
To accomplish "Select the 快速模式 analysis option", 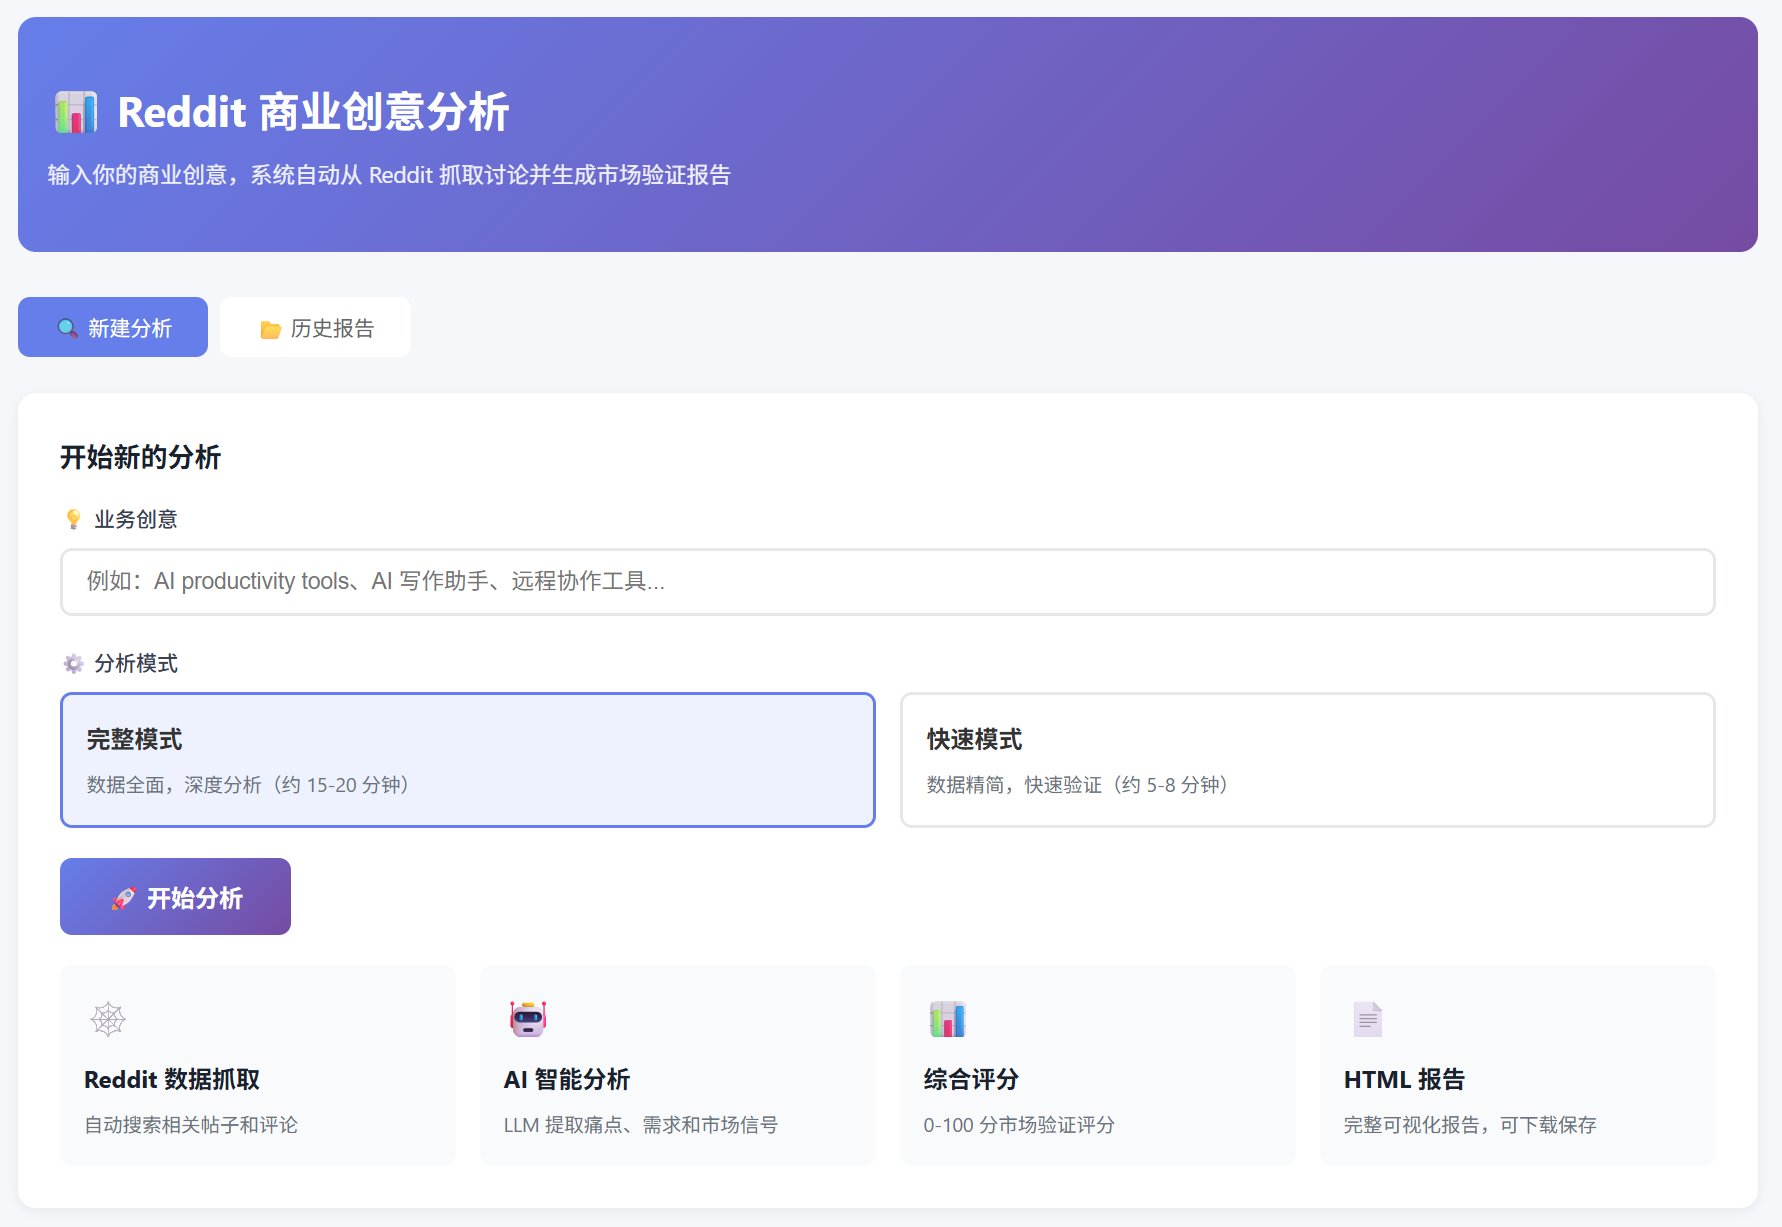I will (x=1308, y=760).
